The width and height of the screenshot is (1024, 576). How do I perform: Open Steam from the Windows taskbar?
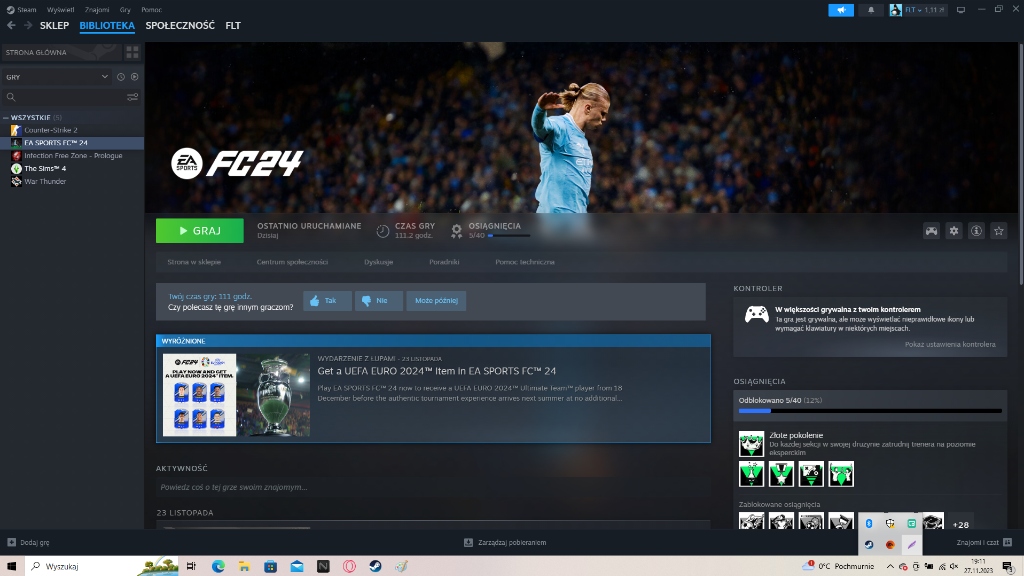pyautogui.click(x=376, y=566)
